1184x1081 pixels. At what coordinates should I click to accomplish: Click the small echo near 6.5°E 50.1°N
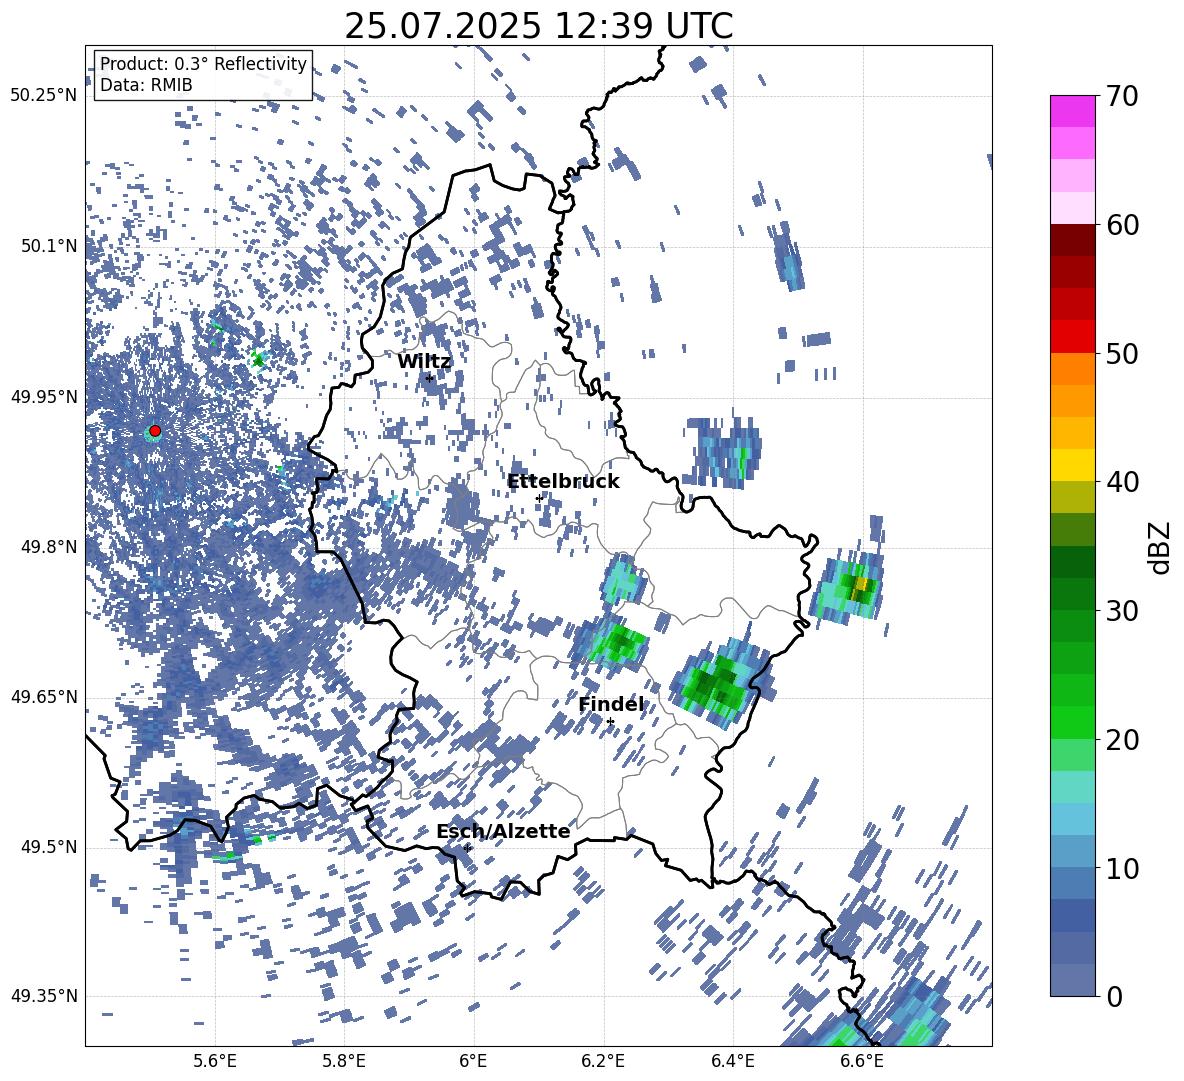788,257
